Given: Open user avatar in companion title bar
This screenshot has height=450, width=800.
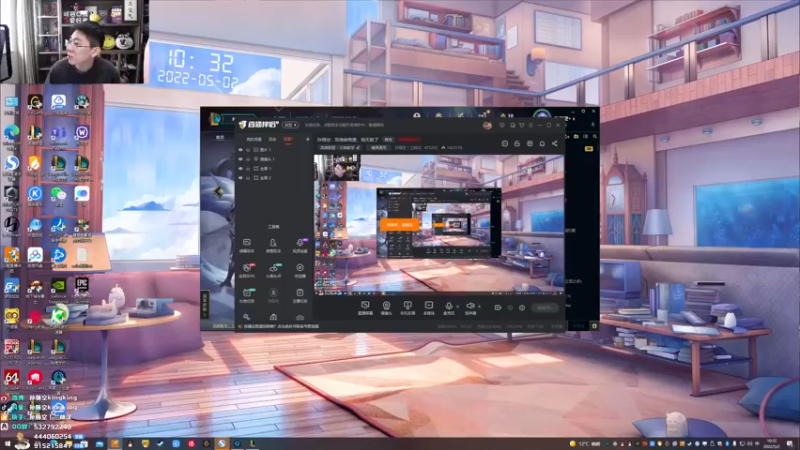Looking at the screenshot, I should pyautogui.click(x=487, y=125).
